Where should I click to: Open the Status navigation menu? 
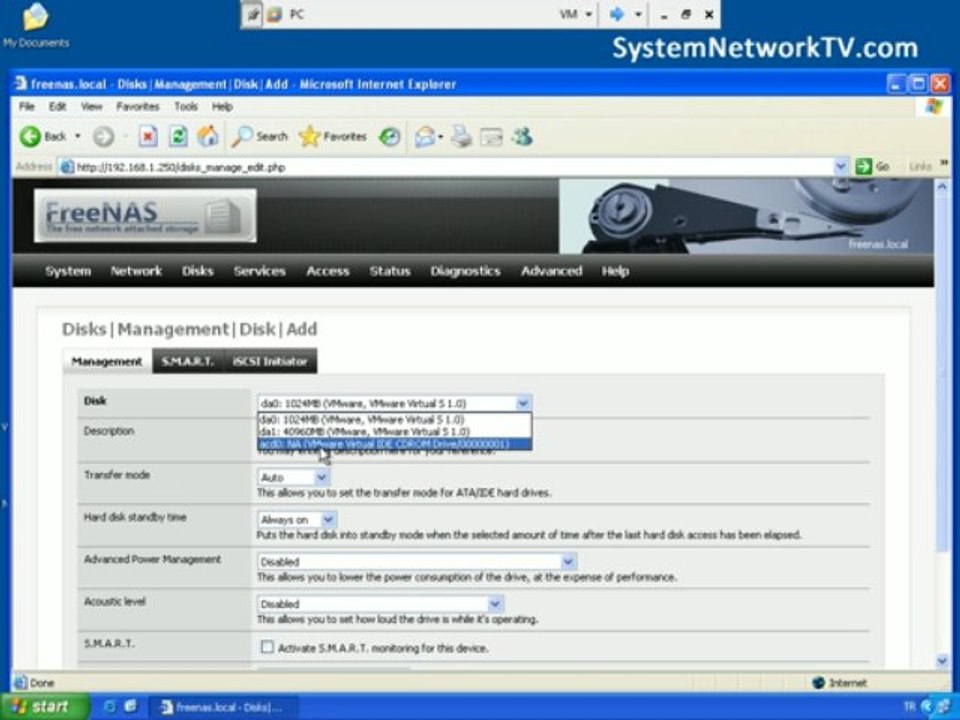[x=389, y=271]
